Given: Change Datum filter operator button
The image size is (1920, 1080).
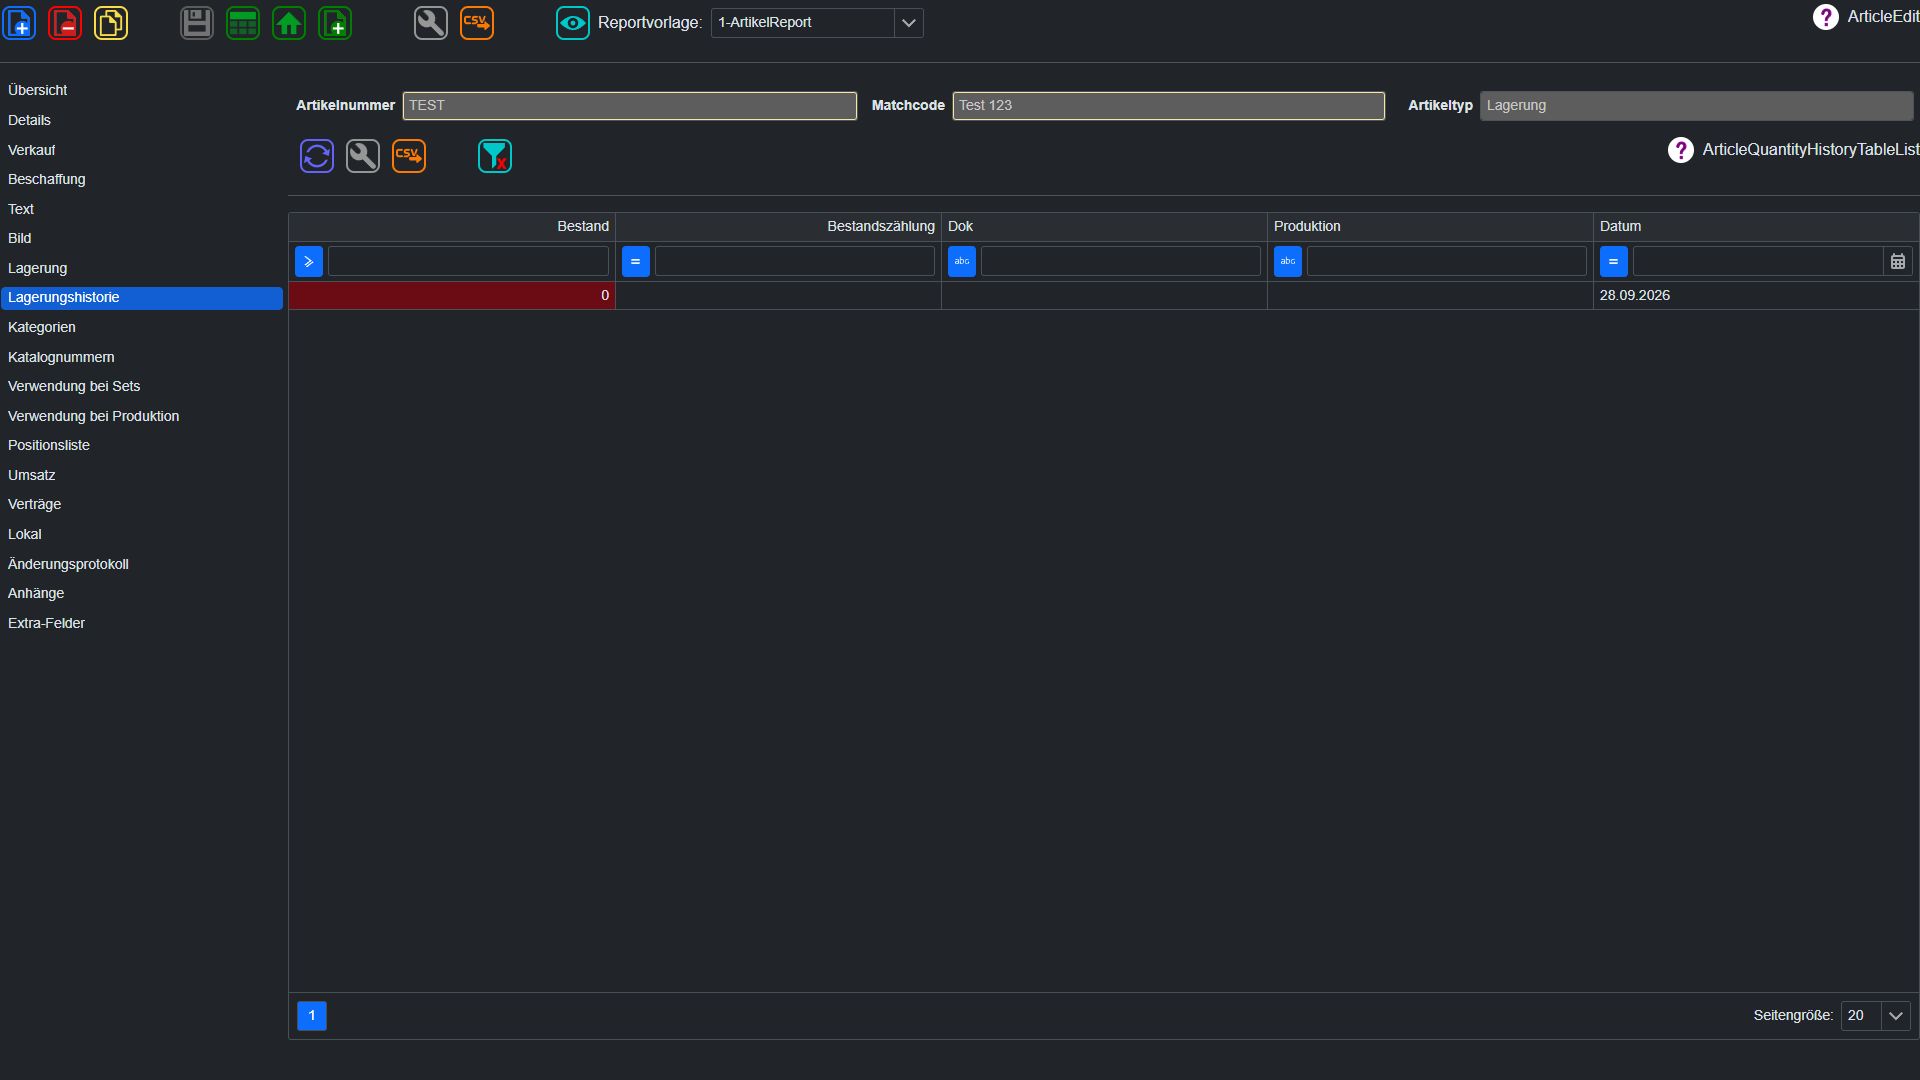Looking at the screenshot, I should 1614,262.
